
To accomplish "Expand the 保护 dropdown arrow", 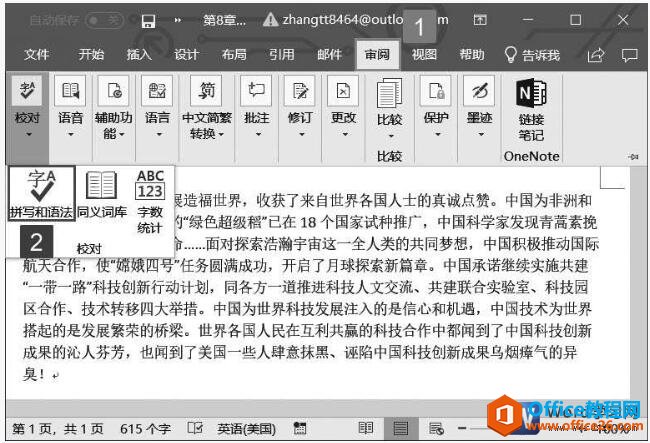I will [x=438, y=134].
